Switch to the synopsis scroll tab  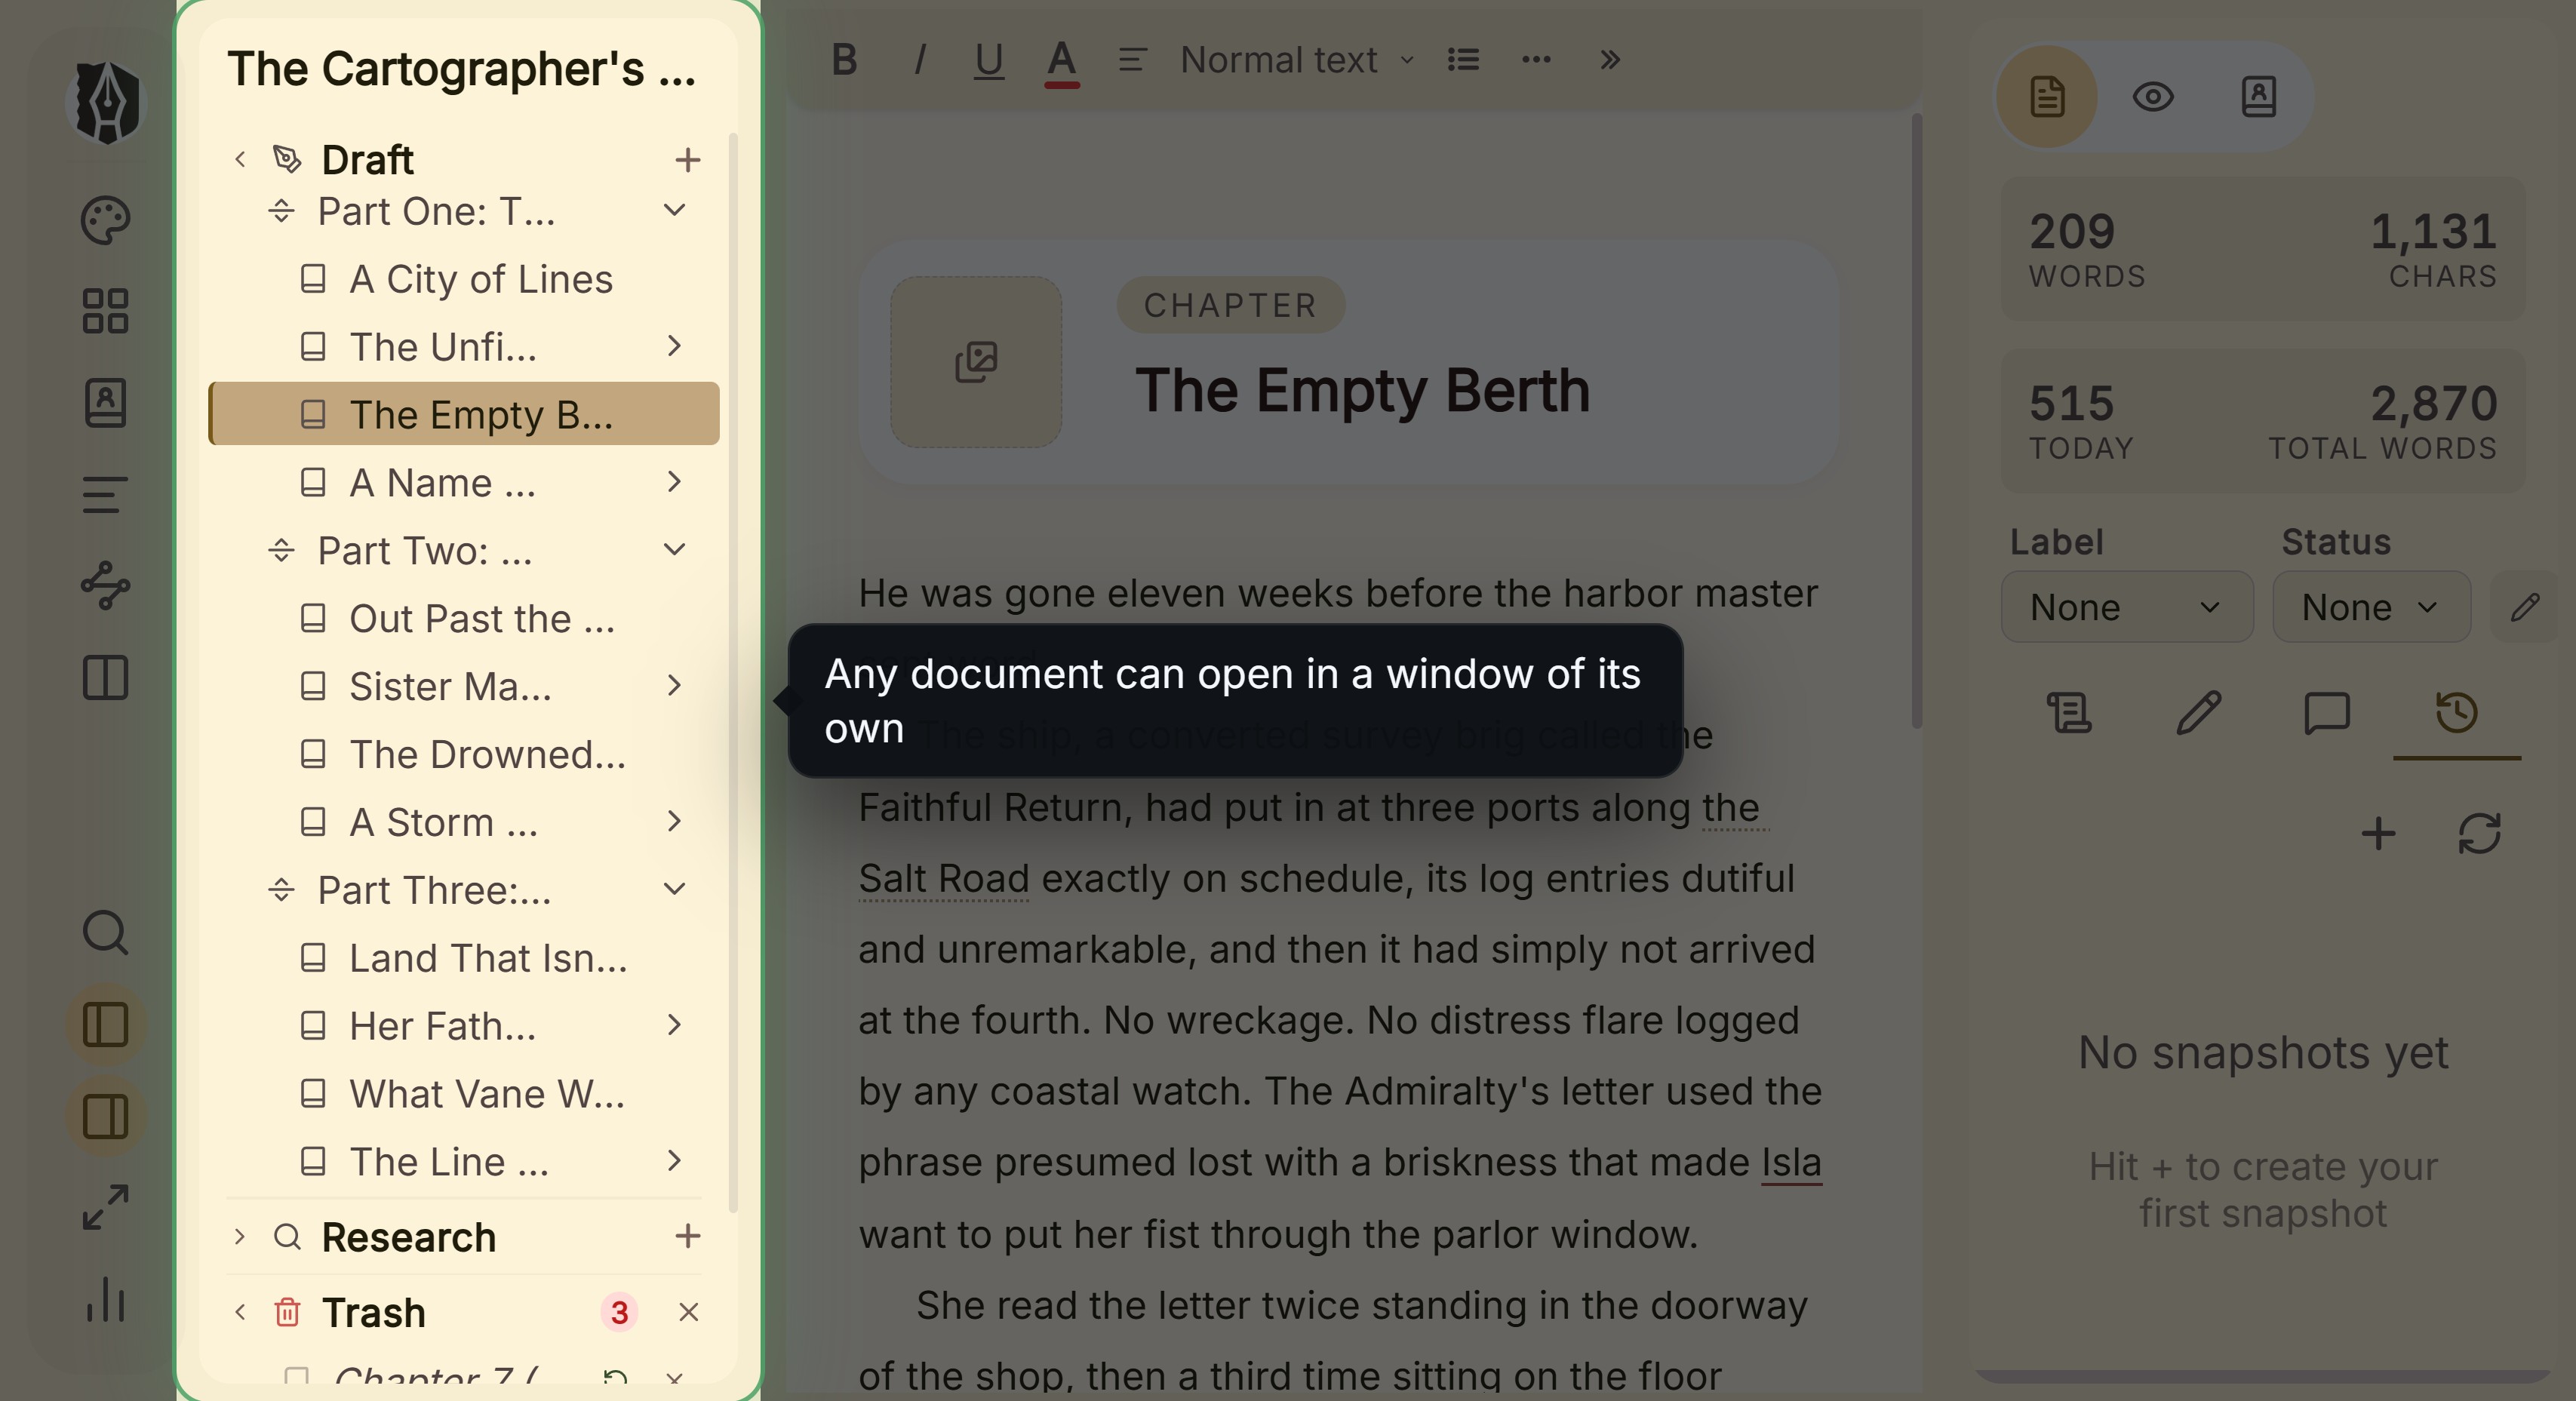(x=2069, y=713)
